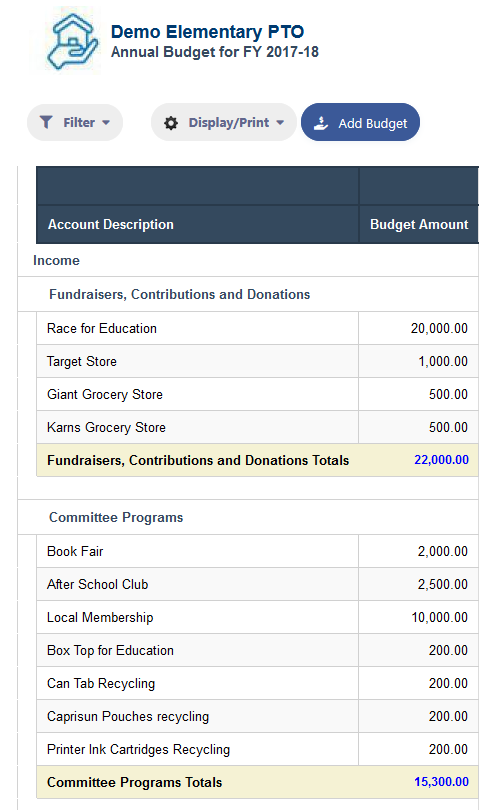
Task: Click the hand-coin icon on Add Budget
Action: pyautogui.click(x=321, y=123)
